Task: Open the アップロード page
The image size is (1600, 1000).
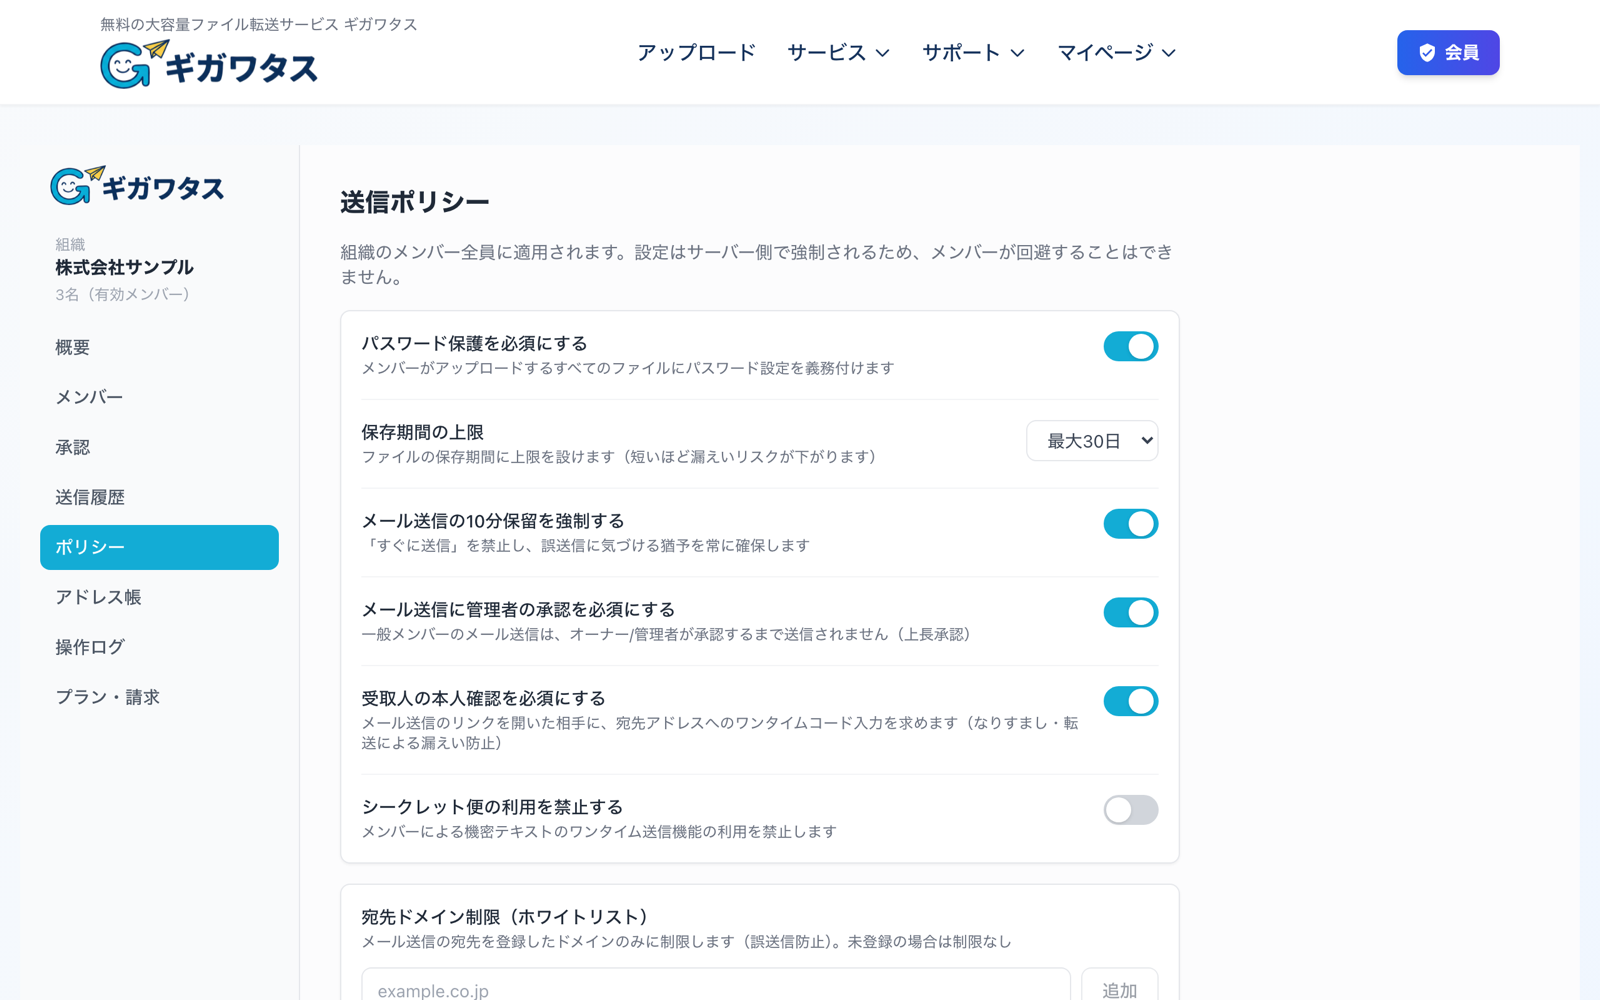Action: 696,53
